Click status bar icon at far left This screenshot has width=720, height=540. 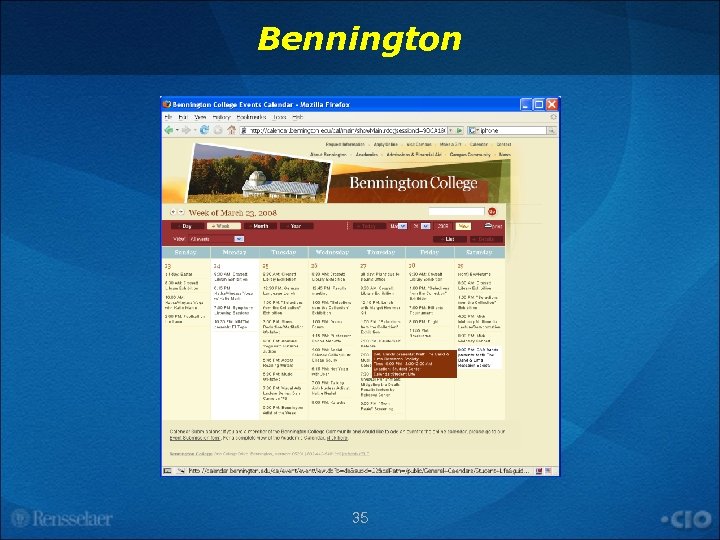168,471
